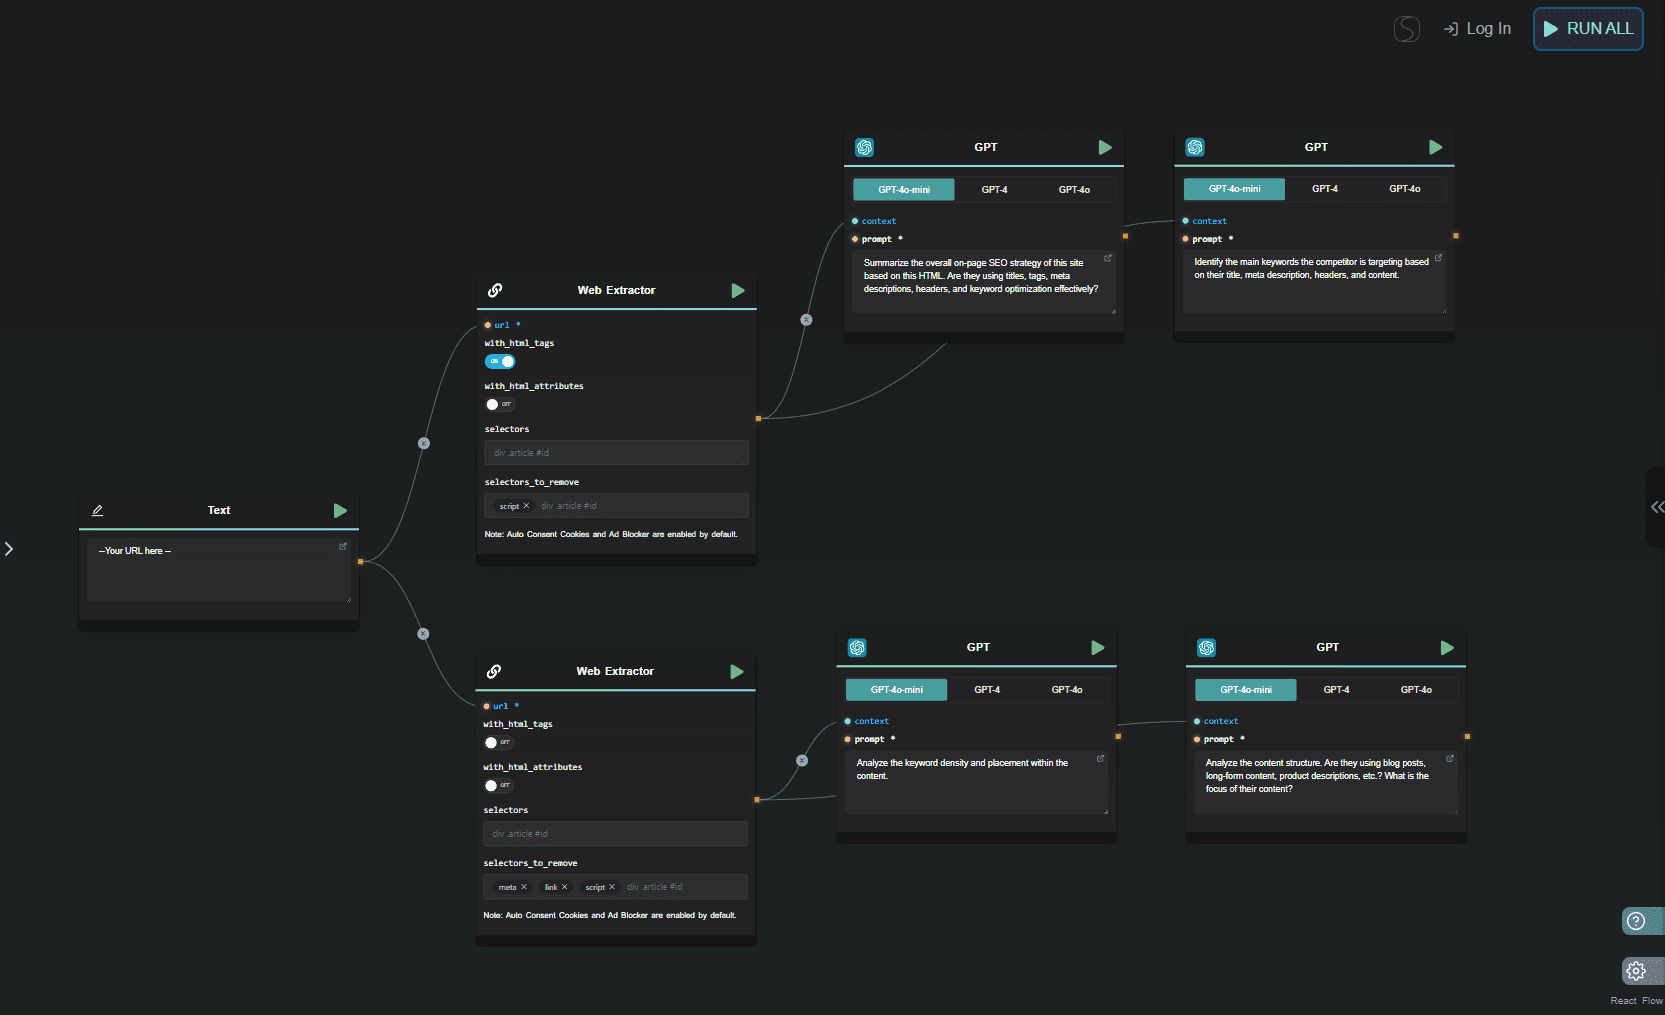Run the upper Web Extractor node

tap(738, 290)
